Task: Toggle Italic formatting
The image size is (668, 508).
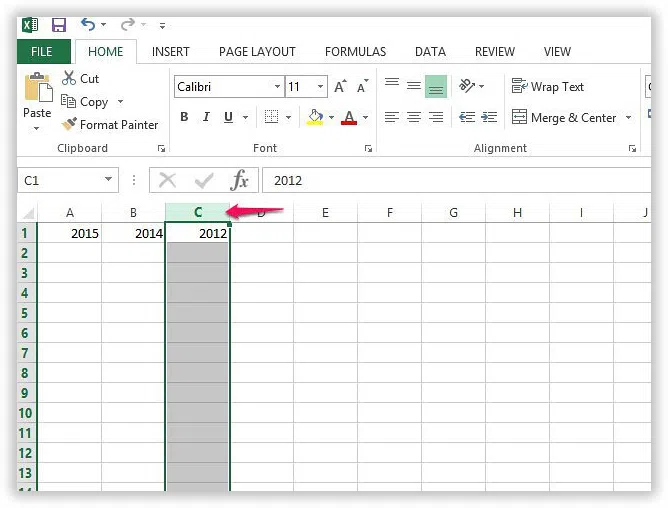Action: pyautogui.click(x=207, y=117)
